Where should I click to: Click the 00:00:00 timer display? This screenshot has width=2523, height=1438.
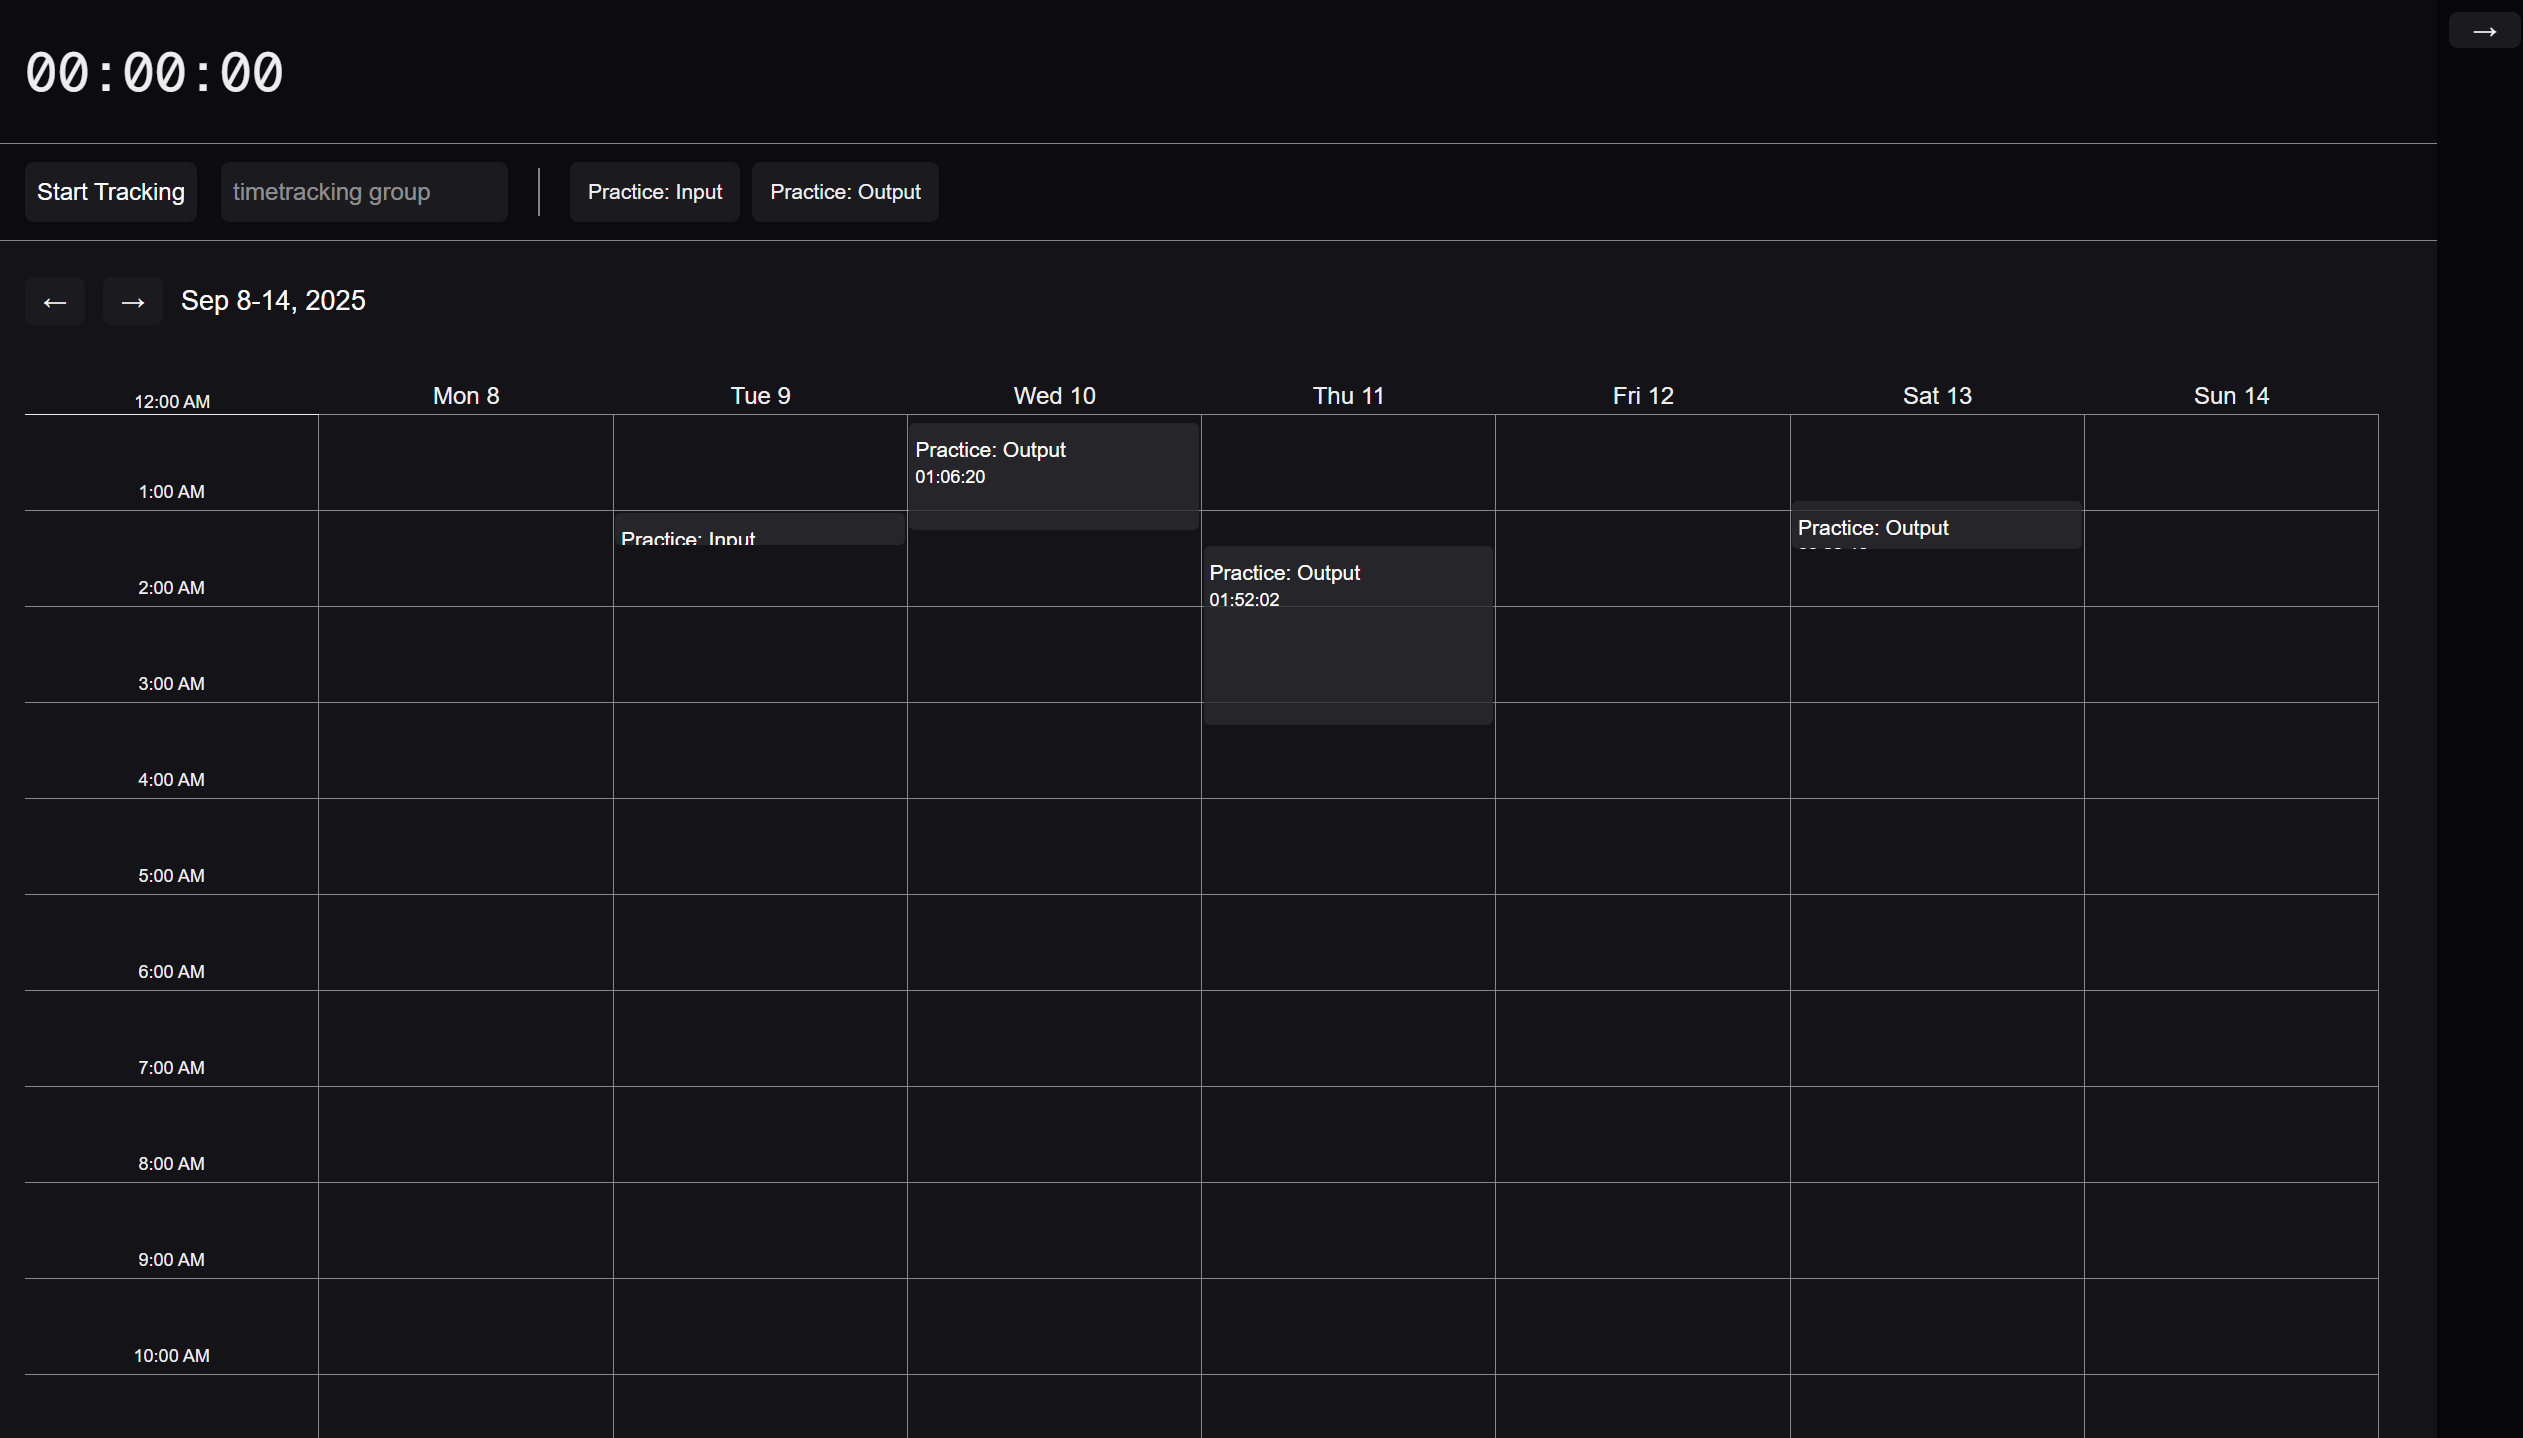pos(155,73)
